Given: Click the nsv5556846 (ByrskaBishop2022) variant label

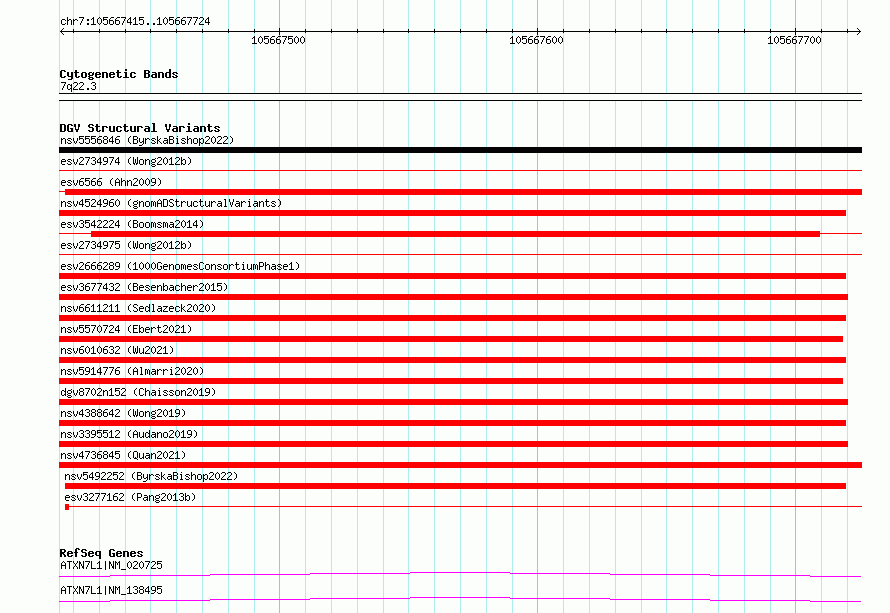Looking at the screenshot, I should [x=147, y=140].
